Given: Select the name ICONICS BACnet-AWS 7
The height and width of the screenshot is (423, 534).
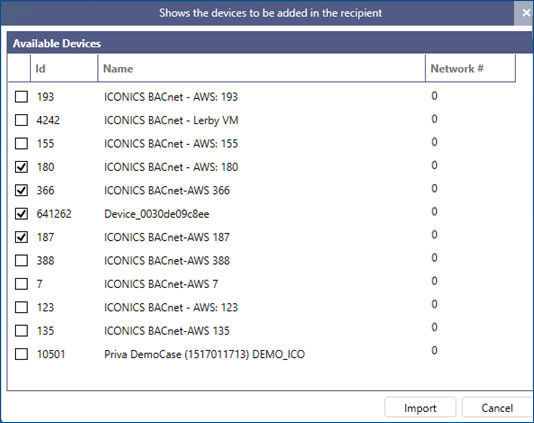Looking at the screenshot, I should pos(161,284).
